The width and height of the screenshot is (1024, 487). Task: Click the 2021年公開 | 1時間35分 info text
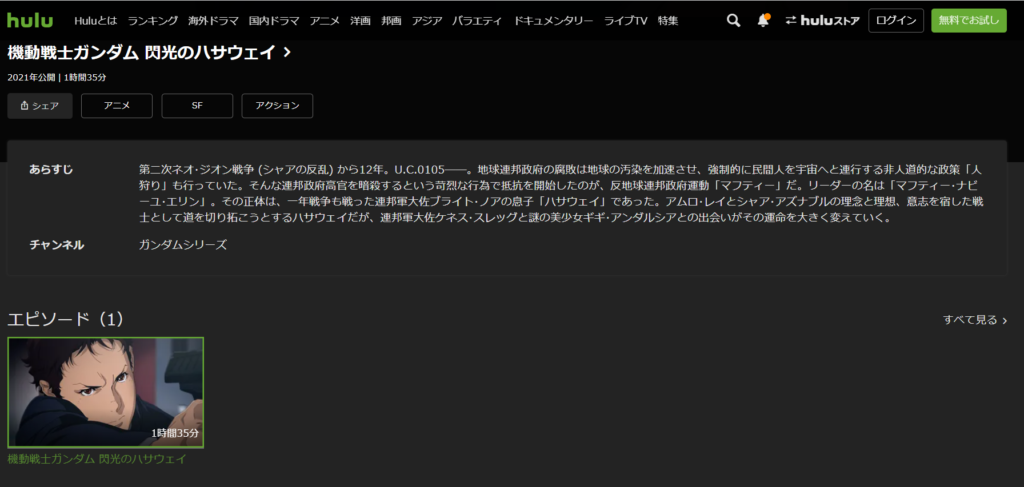(57, 77)
